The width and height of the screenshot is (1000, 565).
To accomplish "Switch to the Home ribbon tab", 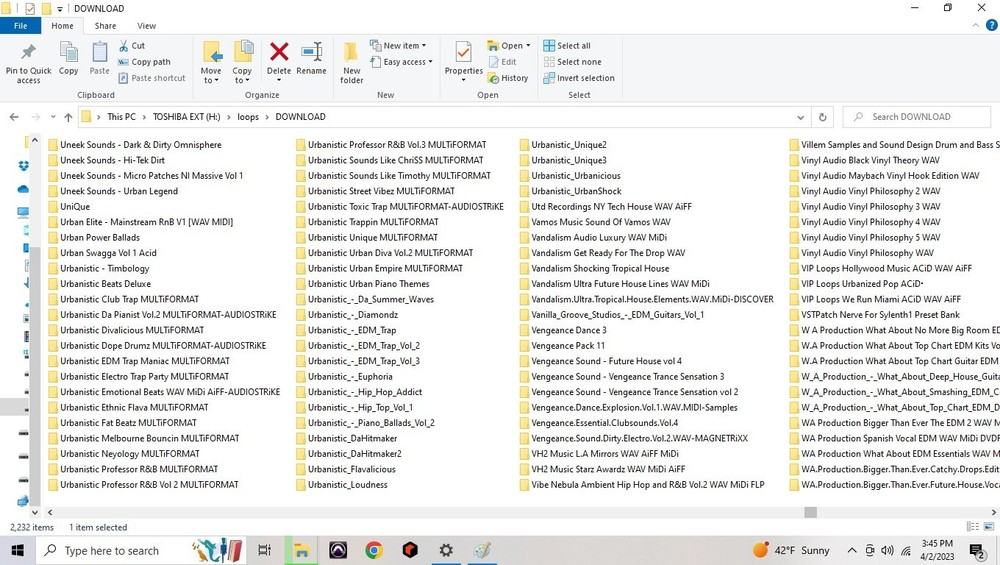I will coord(62,26).
